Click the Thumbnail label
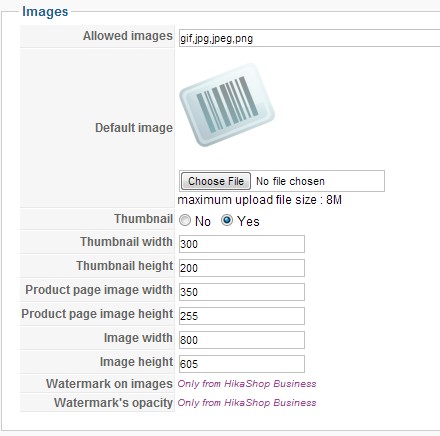 tap(144, 219)
